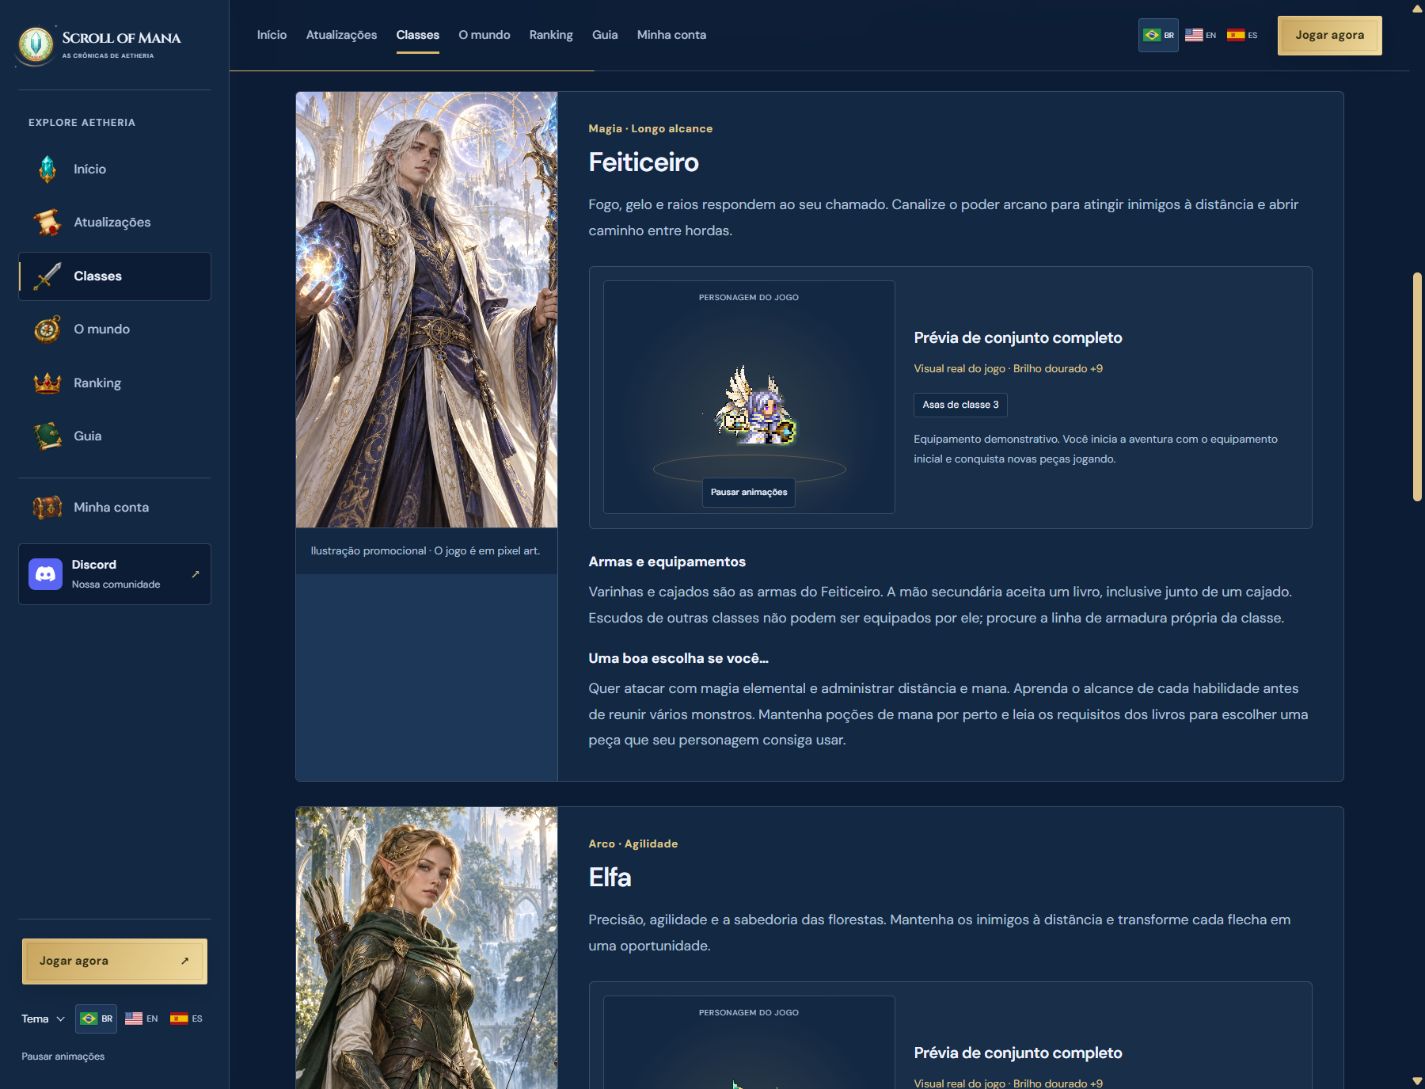Click the 'Armas e equipamentos' subheading
This screenshot has height=1089, width=1425.
pyautogui.click(x=667, y=562)
